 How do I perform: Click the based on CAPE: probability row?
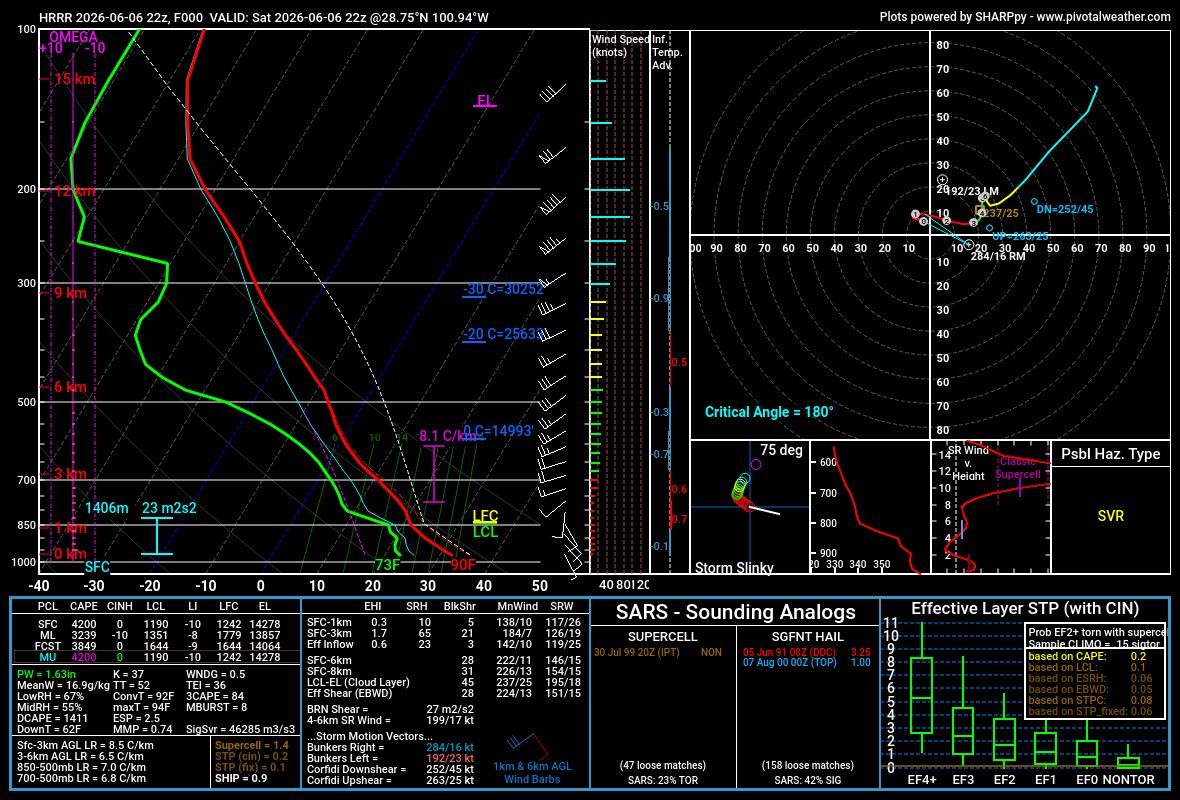click(x=1087, y=656)
